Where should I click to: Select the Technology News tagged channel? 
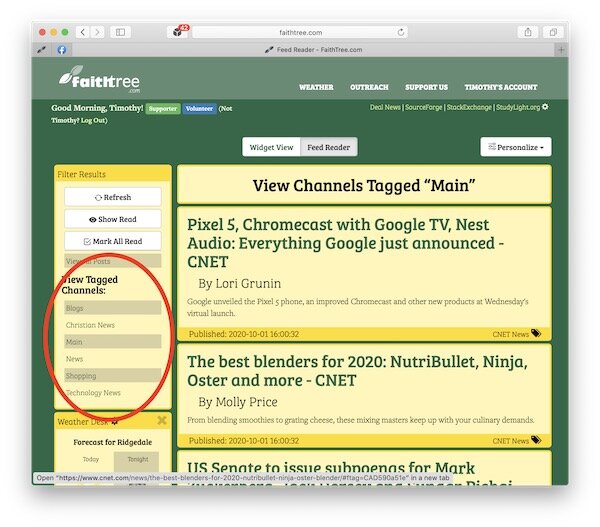pos(113,393)
